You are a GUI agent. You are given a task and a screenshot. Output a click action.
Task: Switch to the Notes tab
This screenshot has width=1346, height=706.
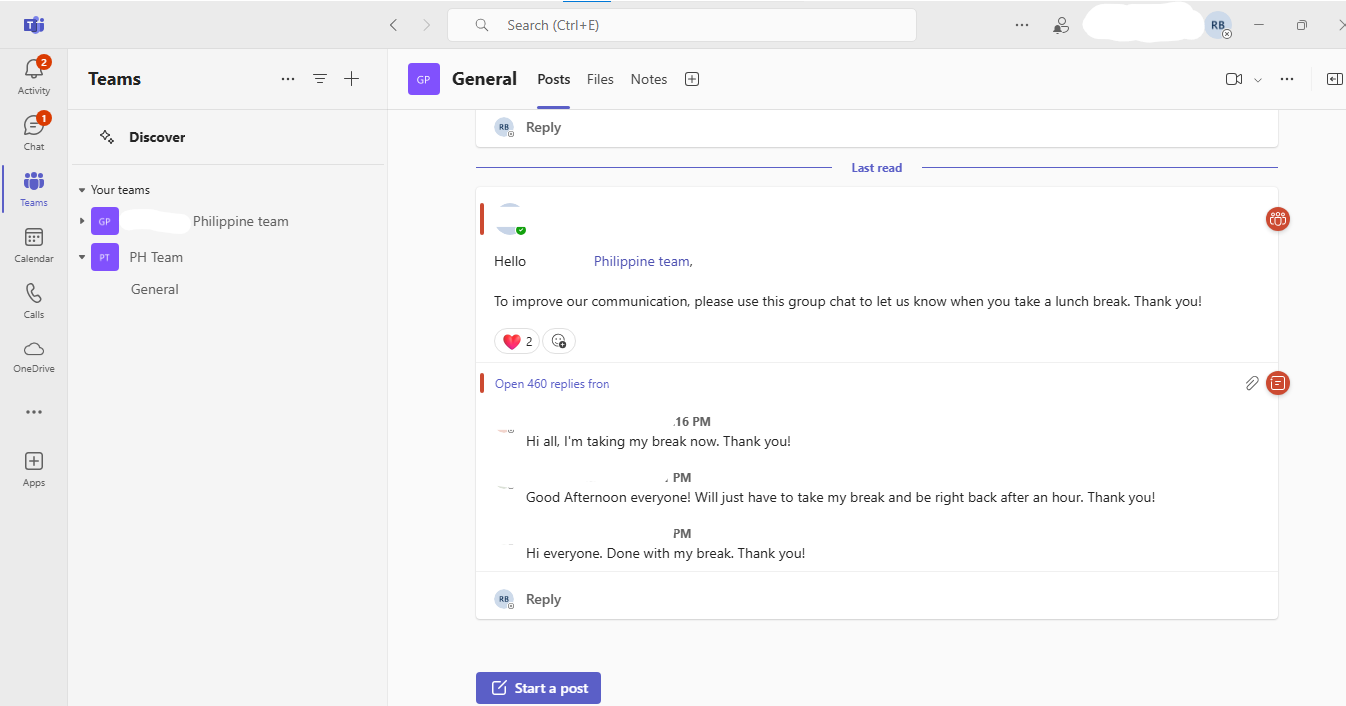click(648, 79)
